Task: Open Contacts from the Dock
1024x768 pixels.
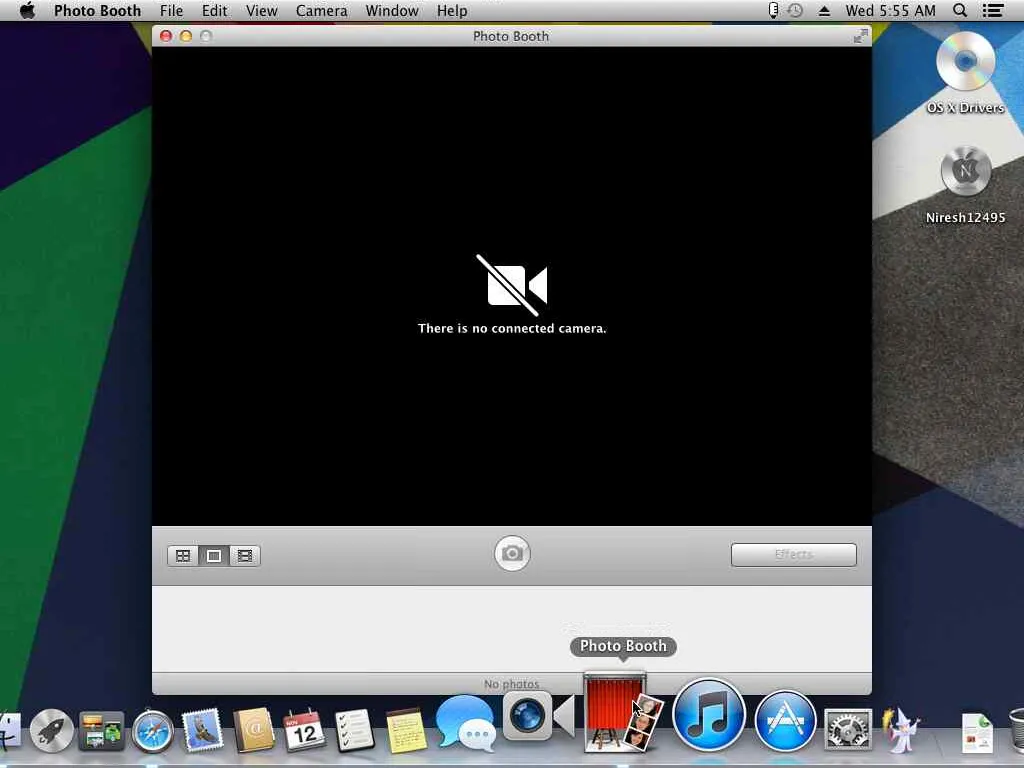Action: click(x=254, y=730)
